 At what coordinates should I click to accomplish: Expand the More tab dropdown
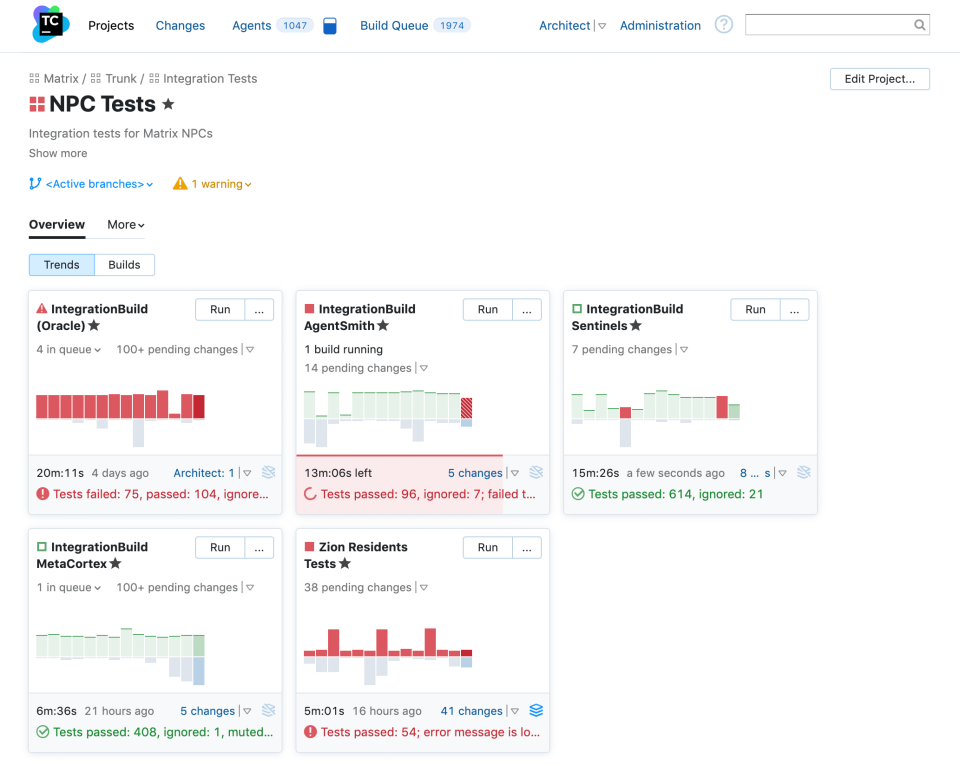pyautogui.click(x=126, y=225)
